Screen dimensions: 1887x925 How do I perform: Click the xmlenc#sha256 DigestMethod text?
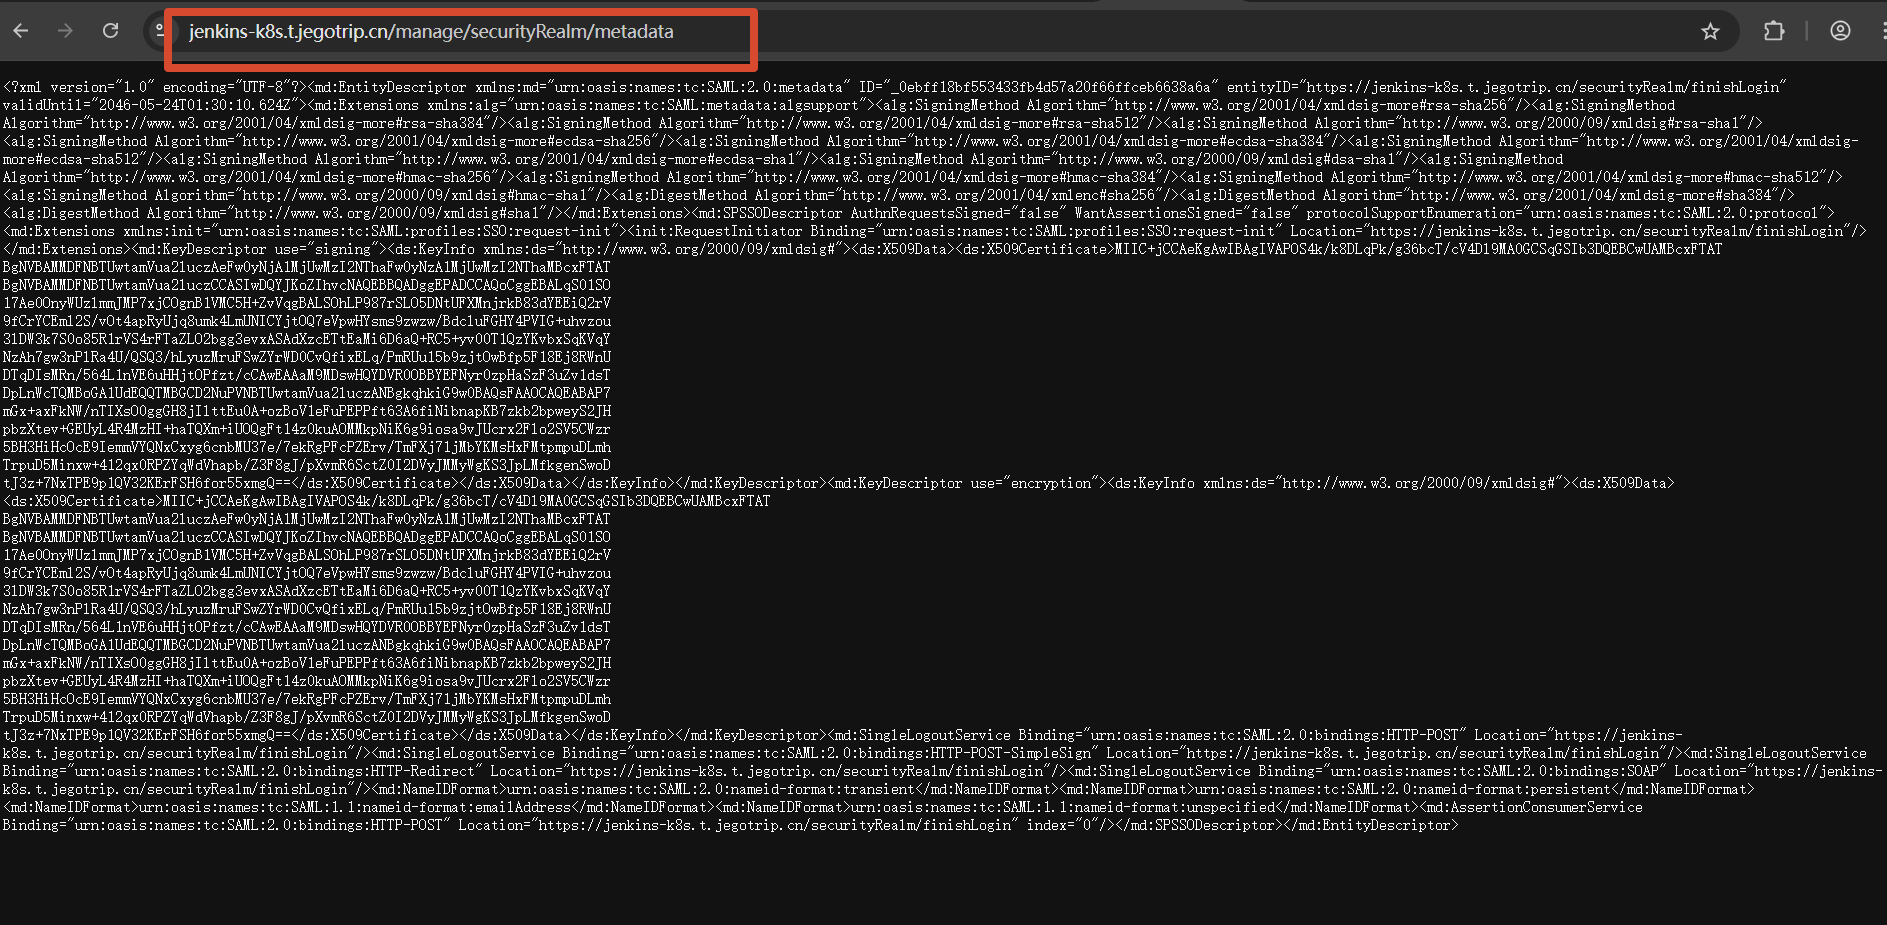pyautogui.click(x=1101, y=195)
